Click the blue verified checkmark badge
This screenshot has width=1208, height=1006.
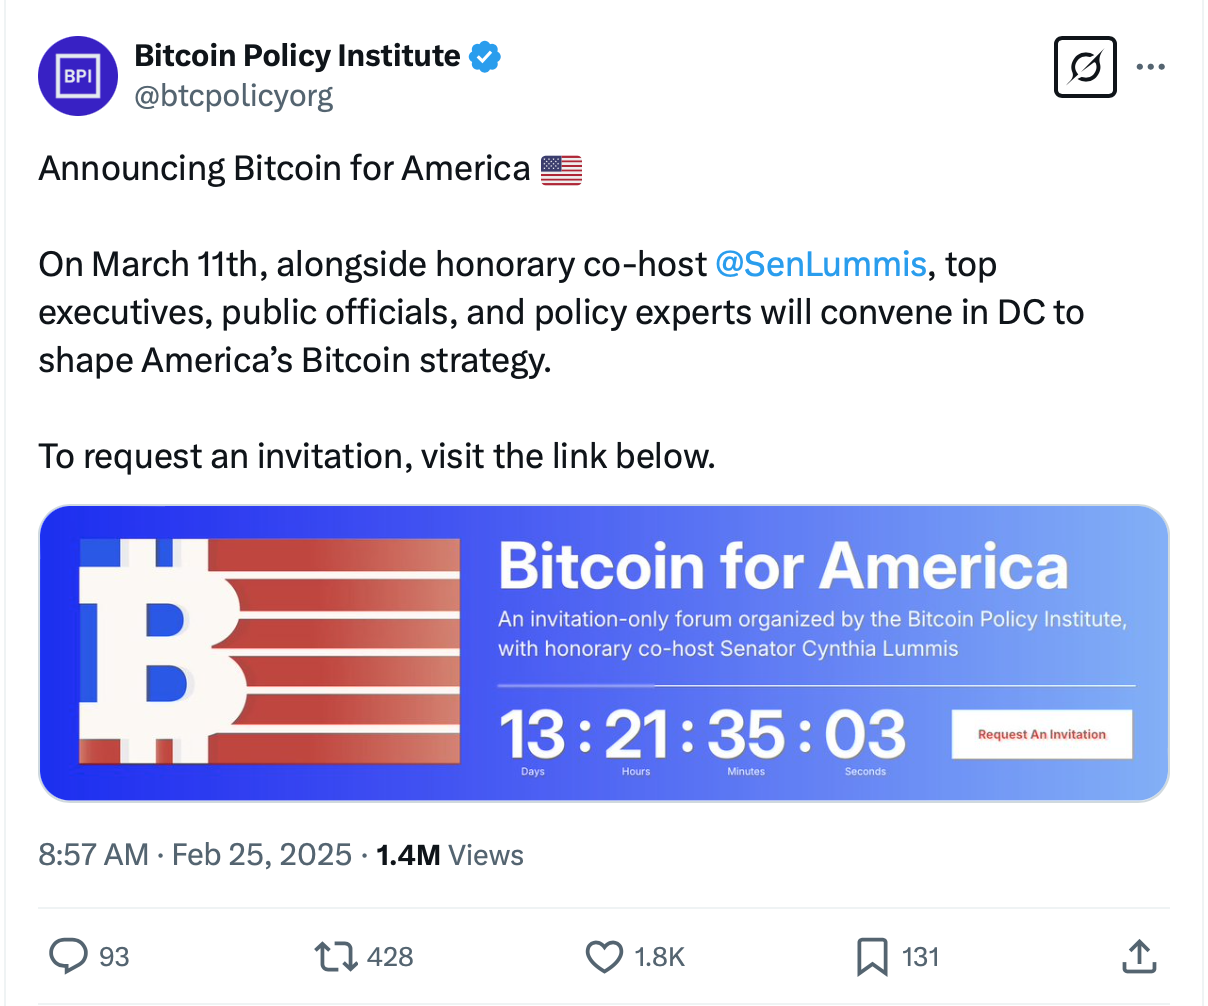click(x=485, y=57)
